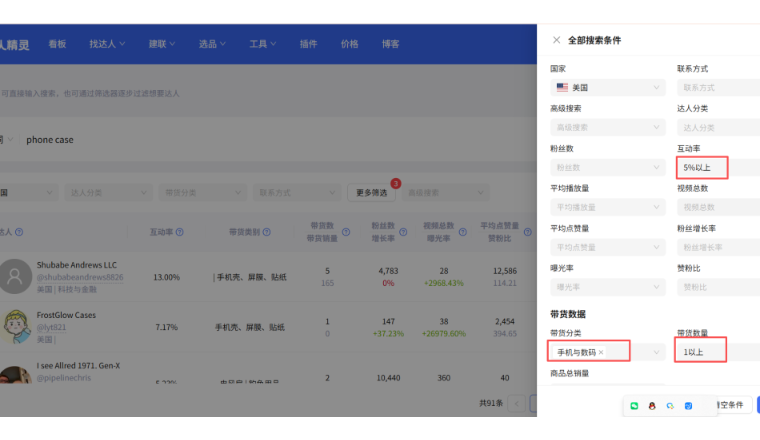Open the 看板 nav item
The width and height of the screenshot is (760, 440).
[x=57, y=44]
